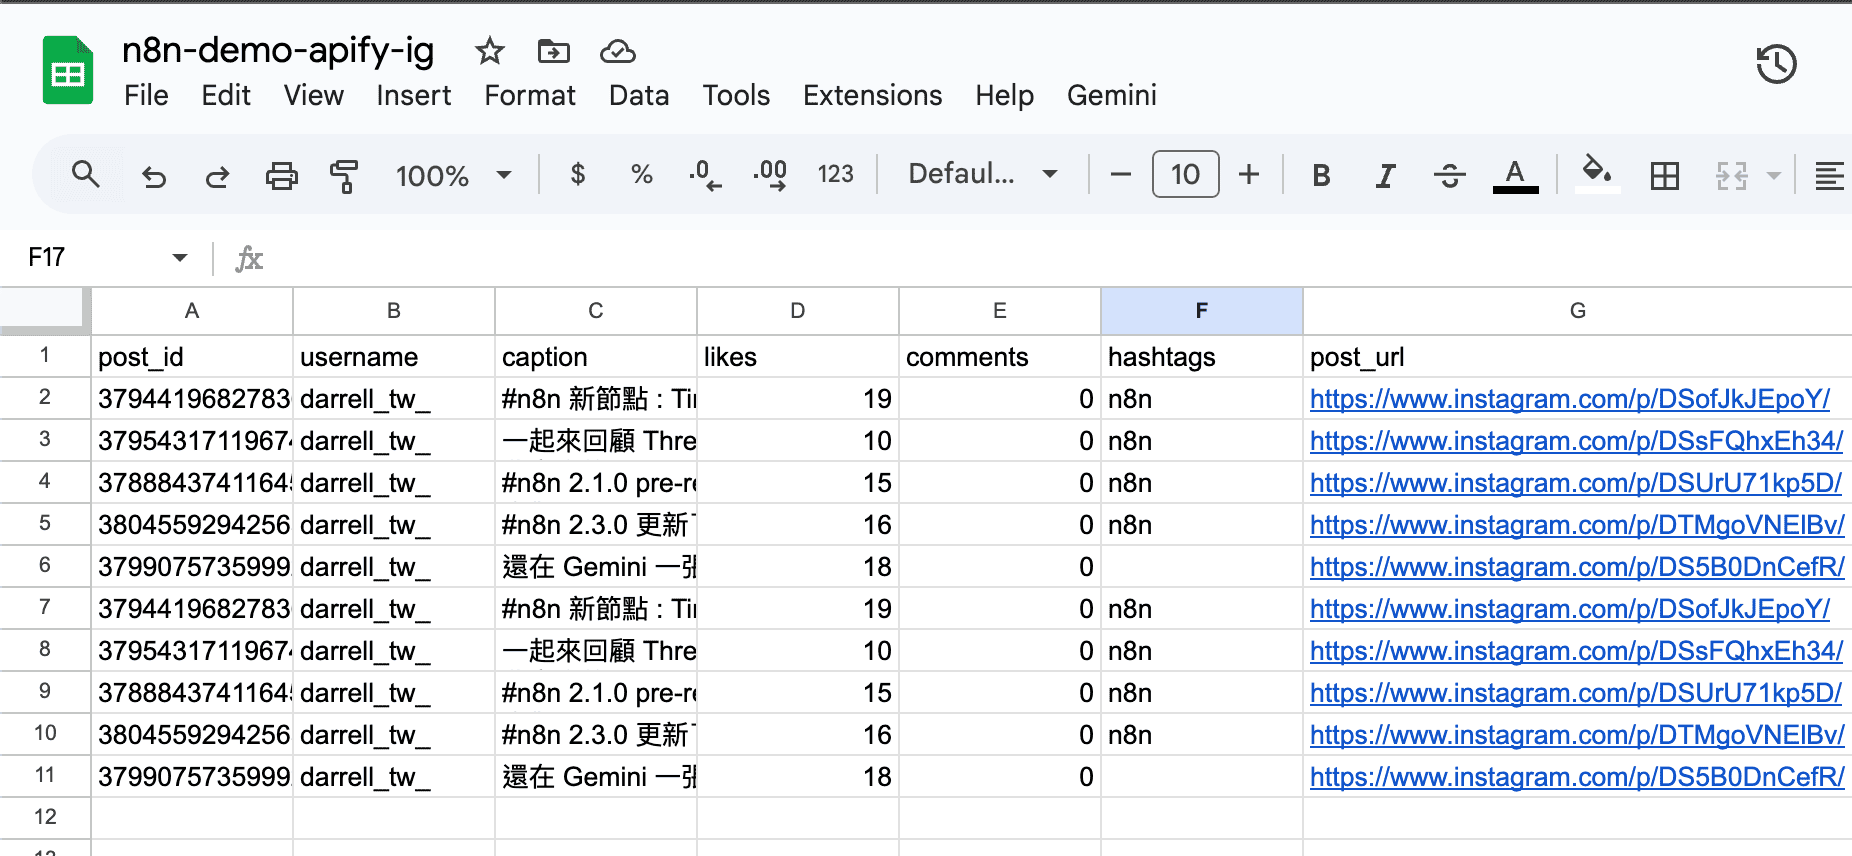Image resolution: width=1852 pixels, height=856 pixels.
Task: Open the Extensions menu
Action: click(x=873, y=96)
